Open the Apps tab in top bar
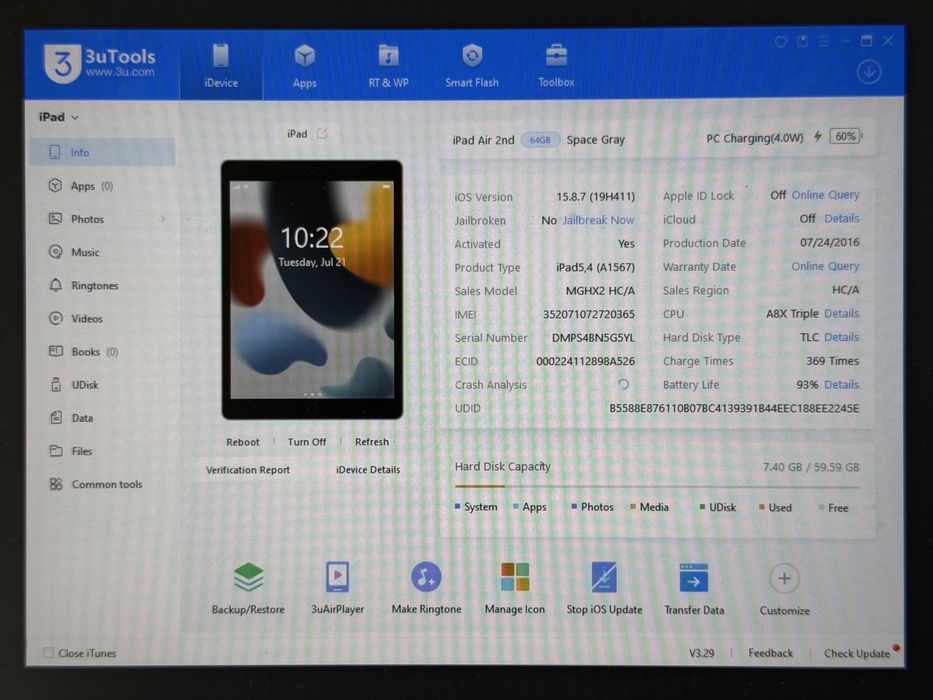The height and width of the screenshot is (700, 933). click(305, 66)
